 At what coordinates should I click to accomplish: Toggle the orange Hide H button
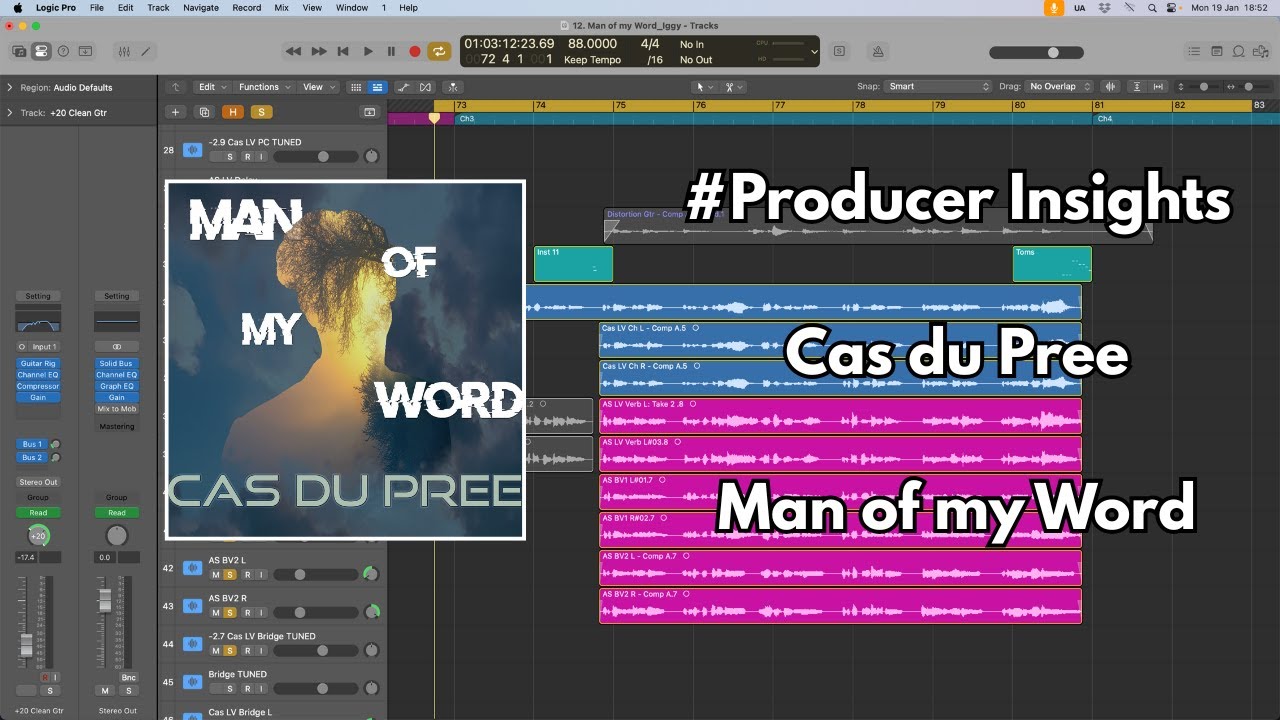(233, 113)
